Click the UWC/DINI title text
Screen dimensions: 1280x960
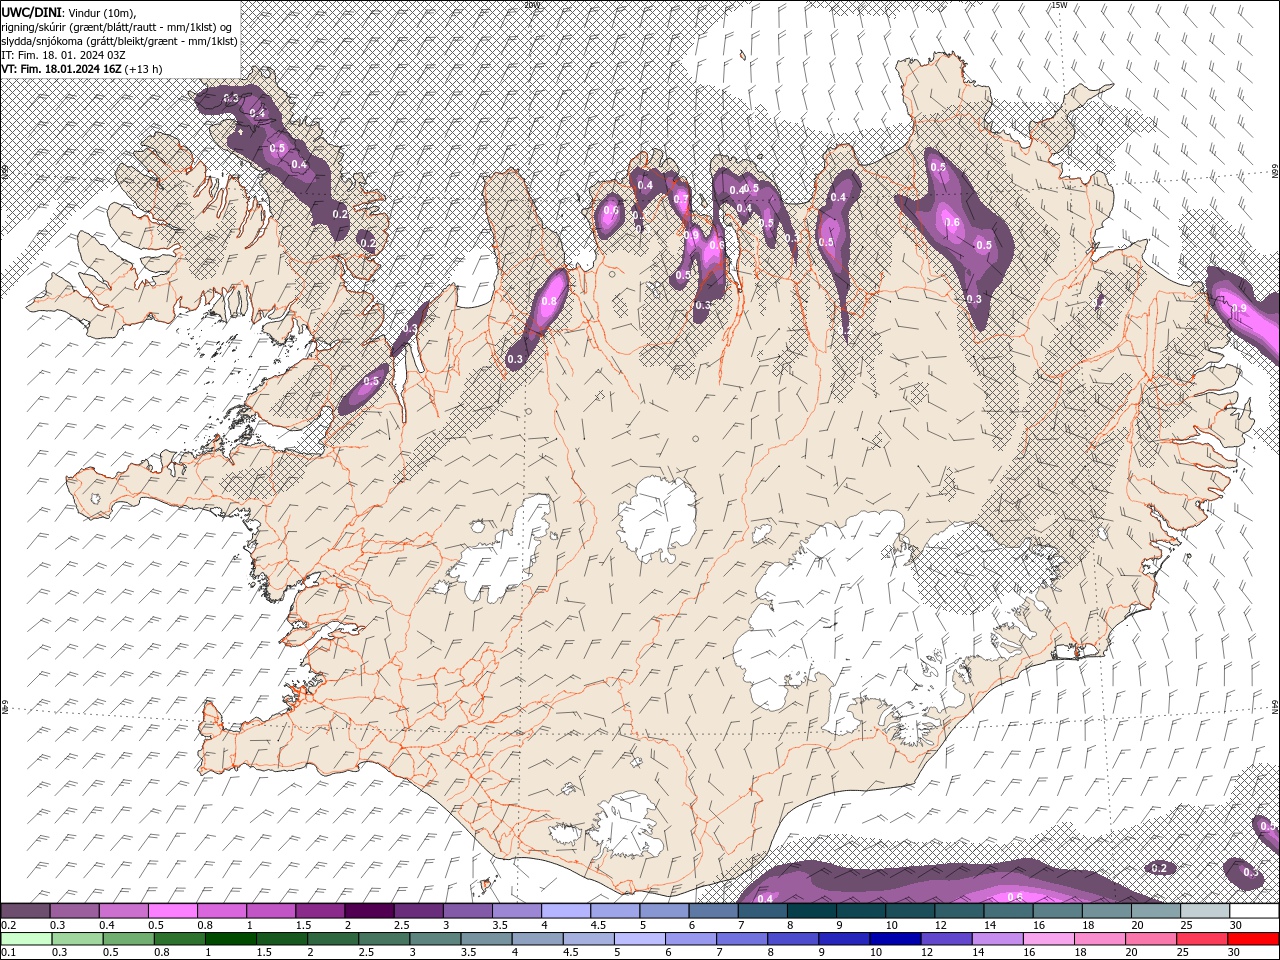pos(33,12)
